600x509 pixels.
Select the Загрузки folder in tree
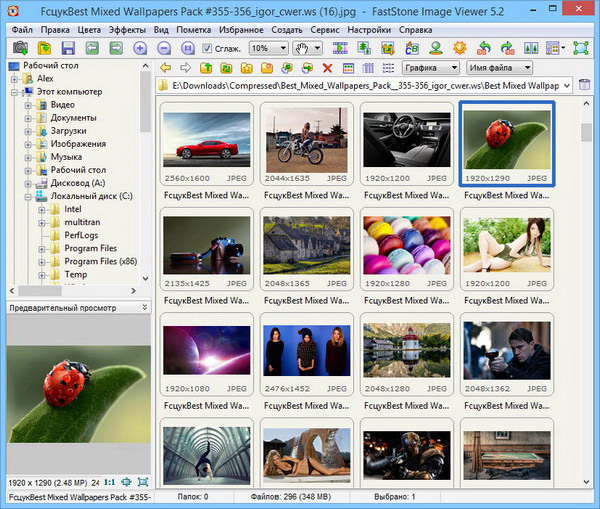[x=68, y=131]
